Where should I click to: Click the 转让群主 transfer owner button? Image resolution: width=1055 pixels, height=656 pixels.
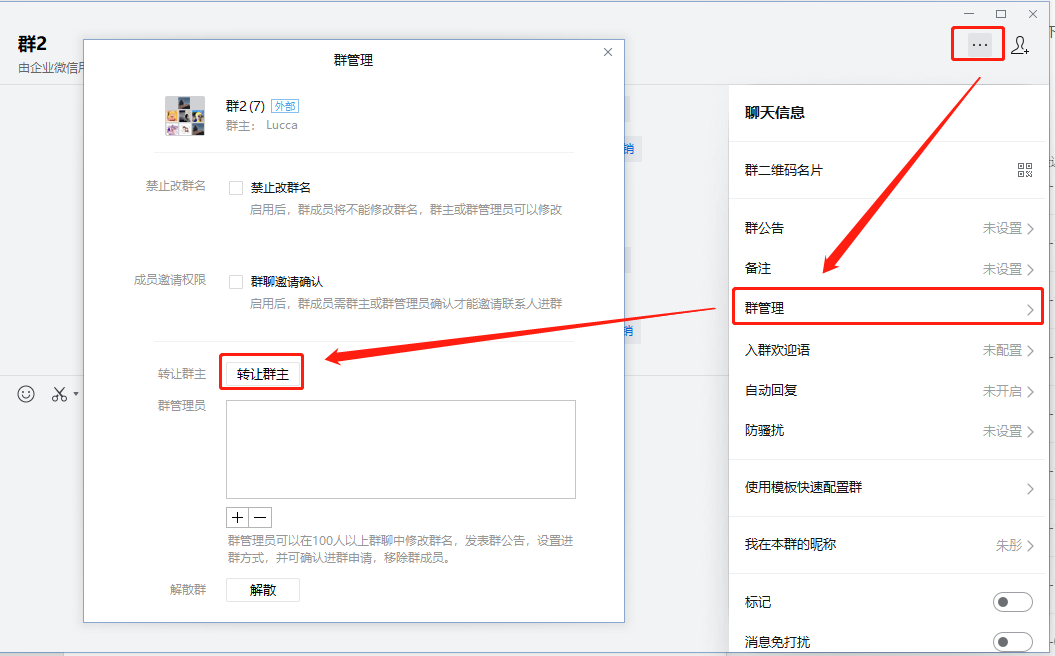(261, 371)
